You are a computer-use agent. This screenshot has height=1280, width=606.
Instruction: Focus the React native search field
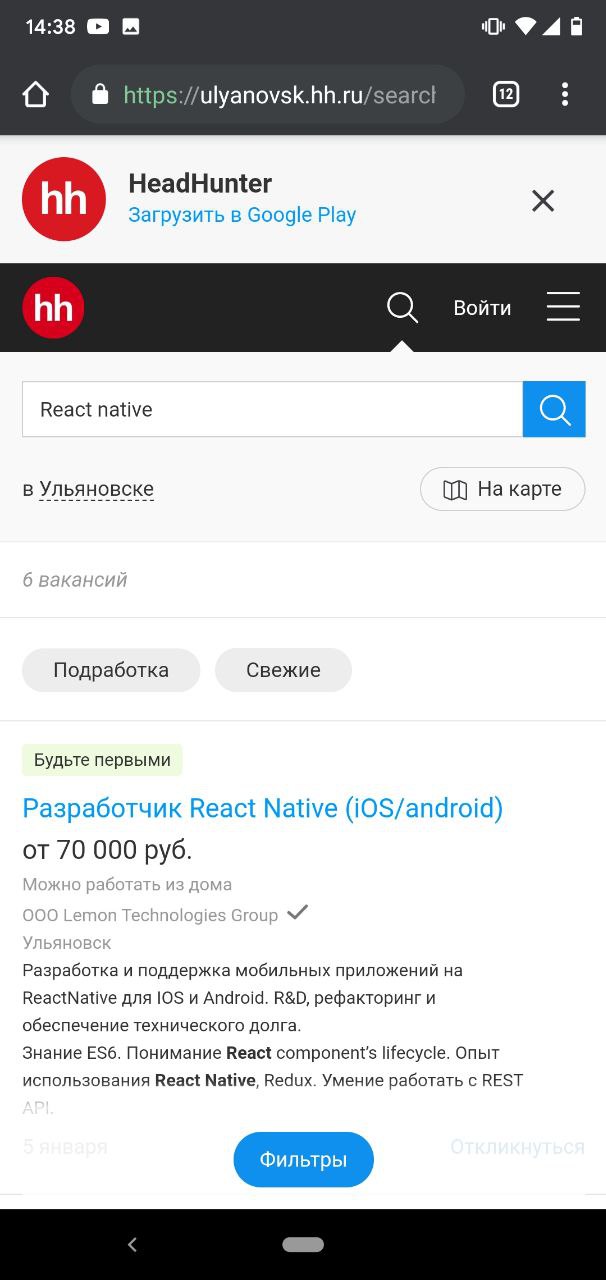[x=272, y=409]
